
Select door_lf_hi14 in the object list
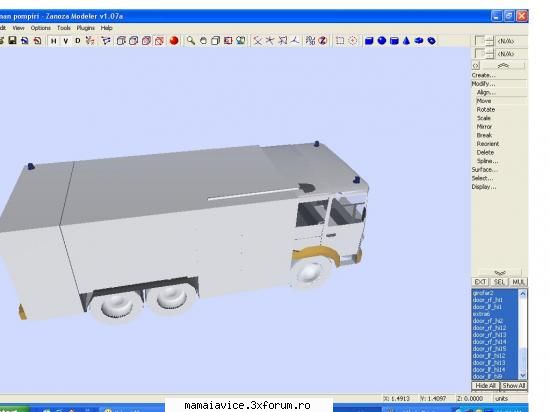point(489,369)
